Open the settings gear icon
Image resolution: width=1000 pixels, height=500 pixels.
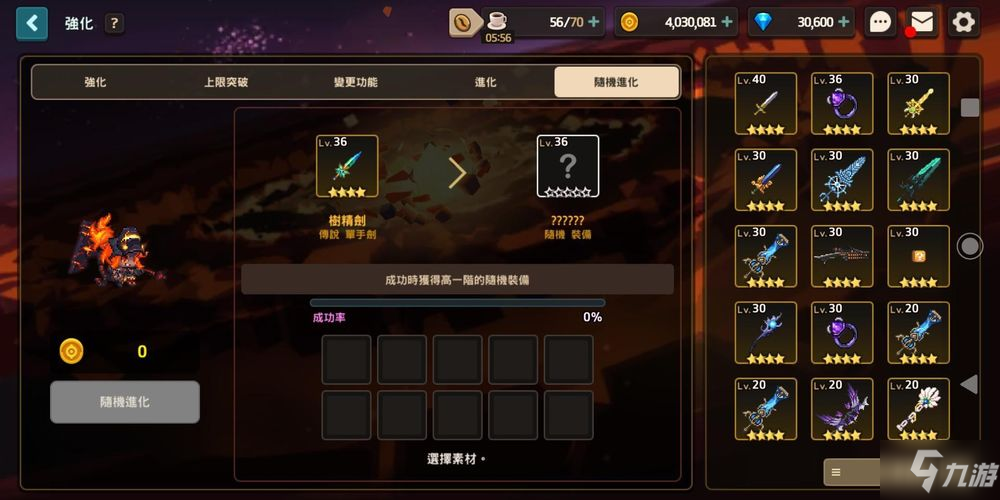coord(963,23)
